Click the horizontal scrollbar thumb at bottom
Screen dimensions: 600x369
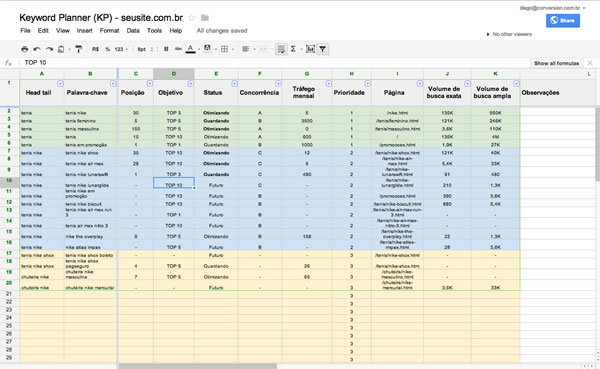[197, 366]
